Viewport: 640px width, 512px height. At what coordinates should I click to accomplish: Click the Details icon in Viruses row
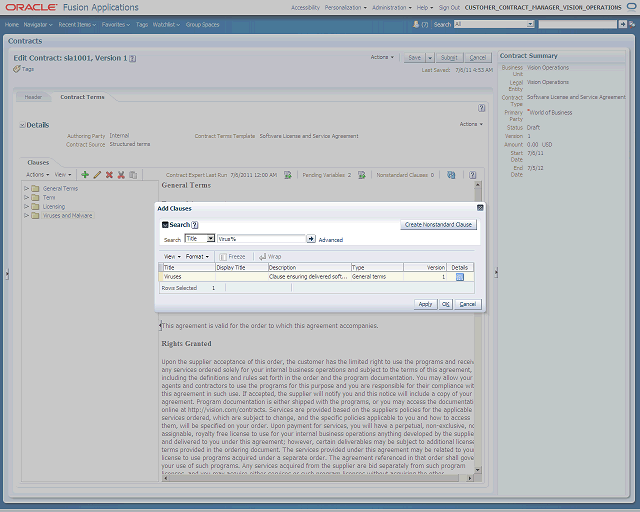(x=460, y=277)
